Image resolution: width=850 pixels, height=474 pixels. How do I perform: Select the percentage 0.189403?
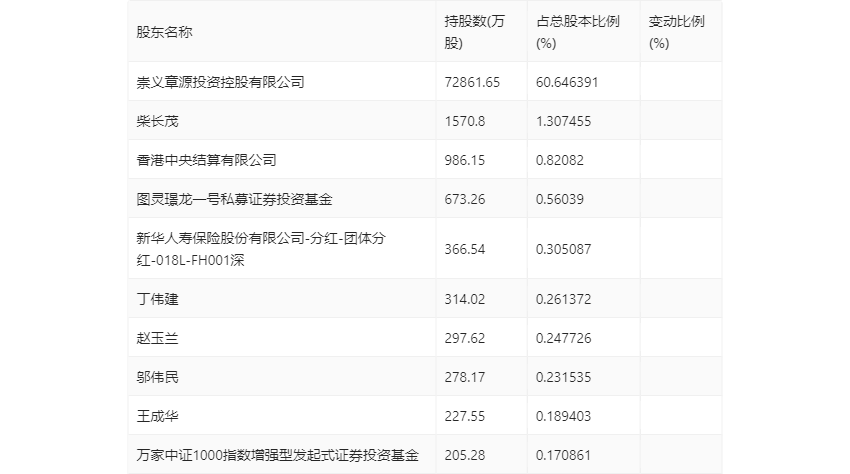(563, 416)
